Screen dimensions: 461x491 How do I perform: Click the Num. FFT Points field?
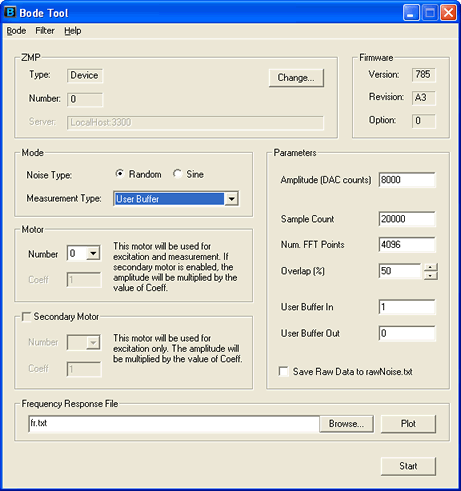coord(407,245)
